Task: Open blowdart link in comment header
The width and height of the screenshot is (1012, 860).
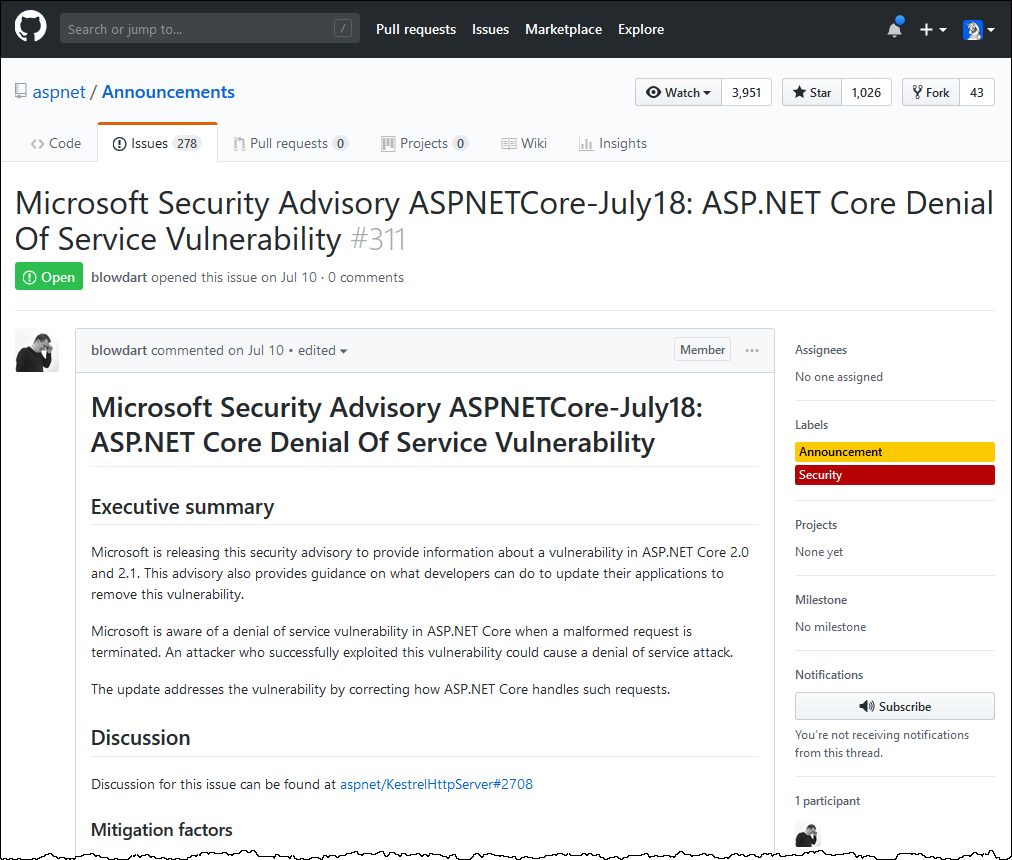Action: click(x=119, y=350)
